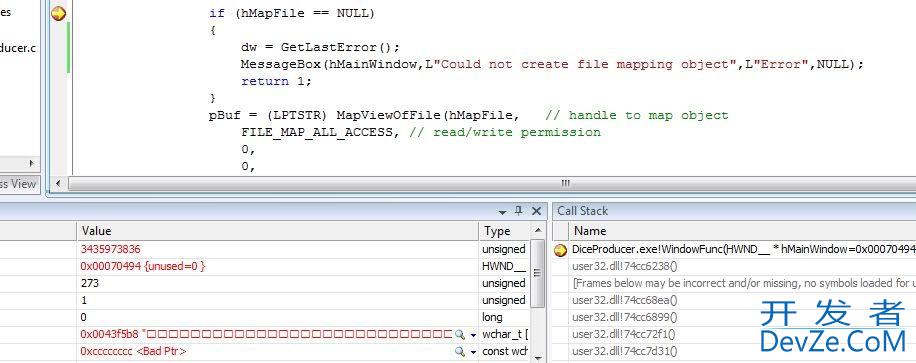Image resolution: width=916 pixels, height=363 pixels.
Task: Expand visualizer dropdown for 0x0043f5b8 row
Action: pos(473,335)
